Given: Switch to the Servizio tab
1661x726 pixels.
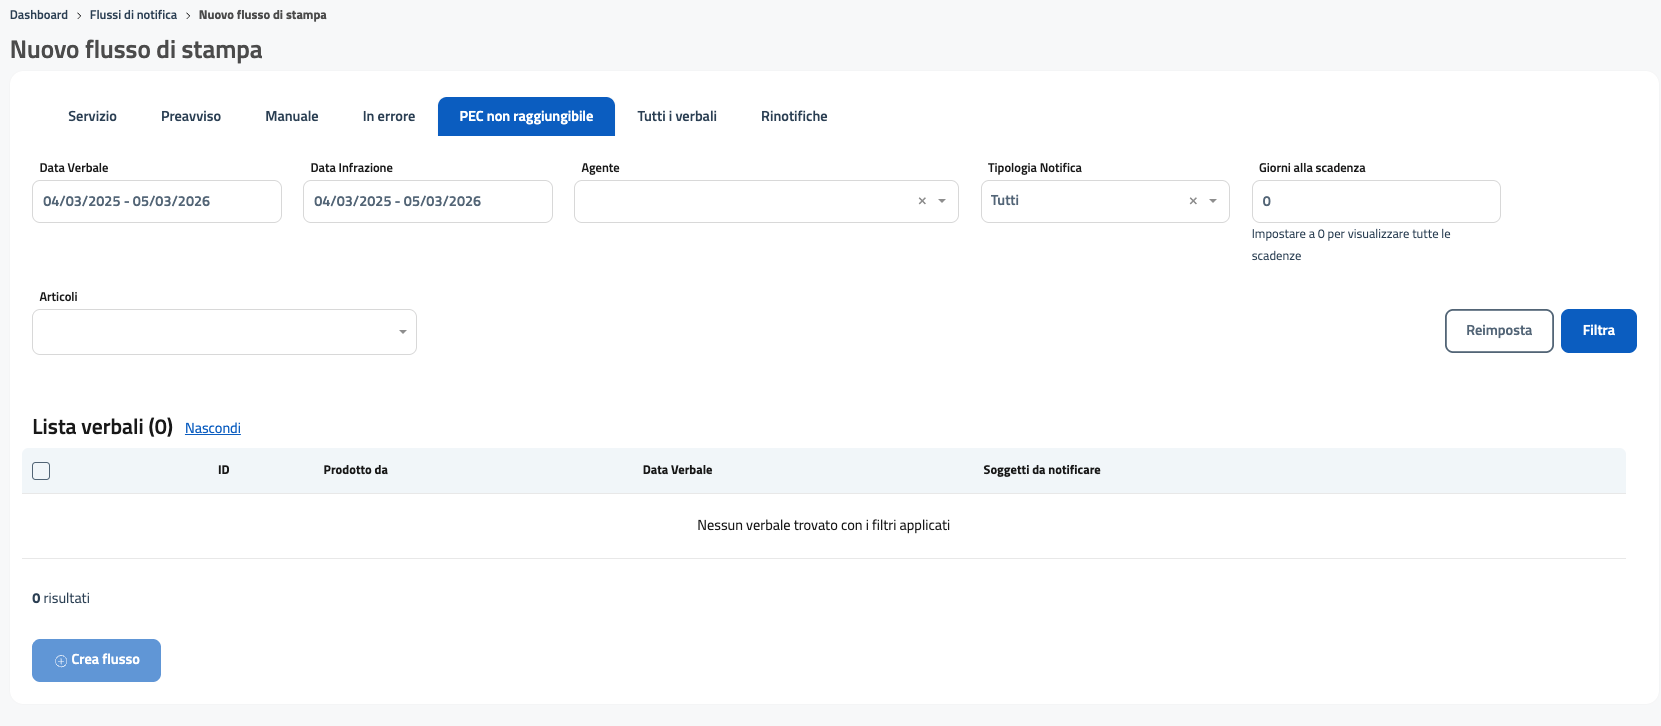Looking at the screenshot, I should click(x=92, y=116).
